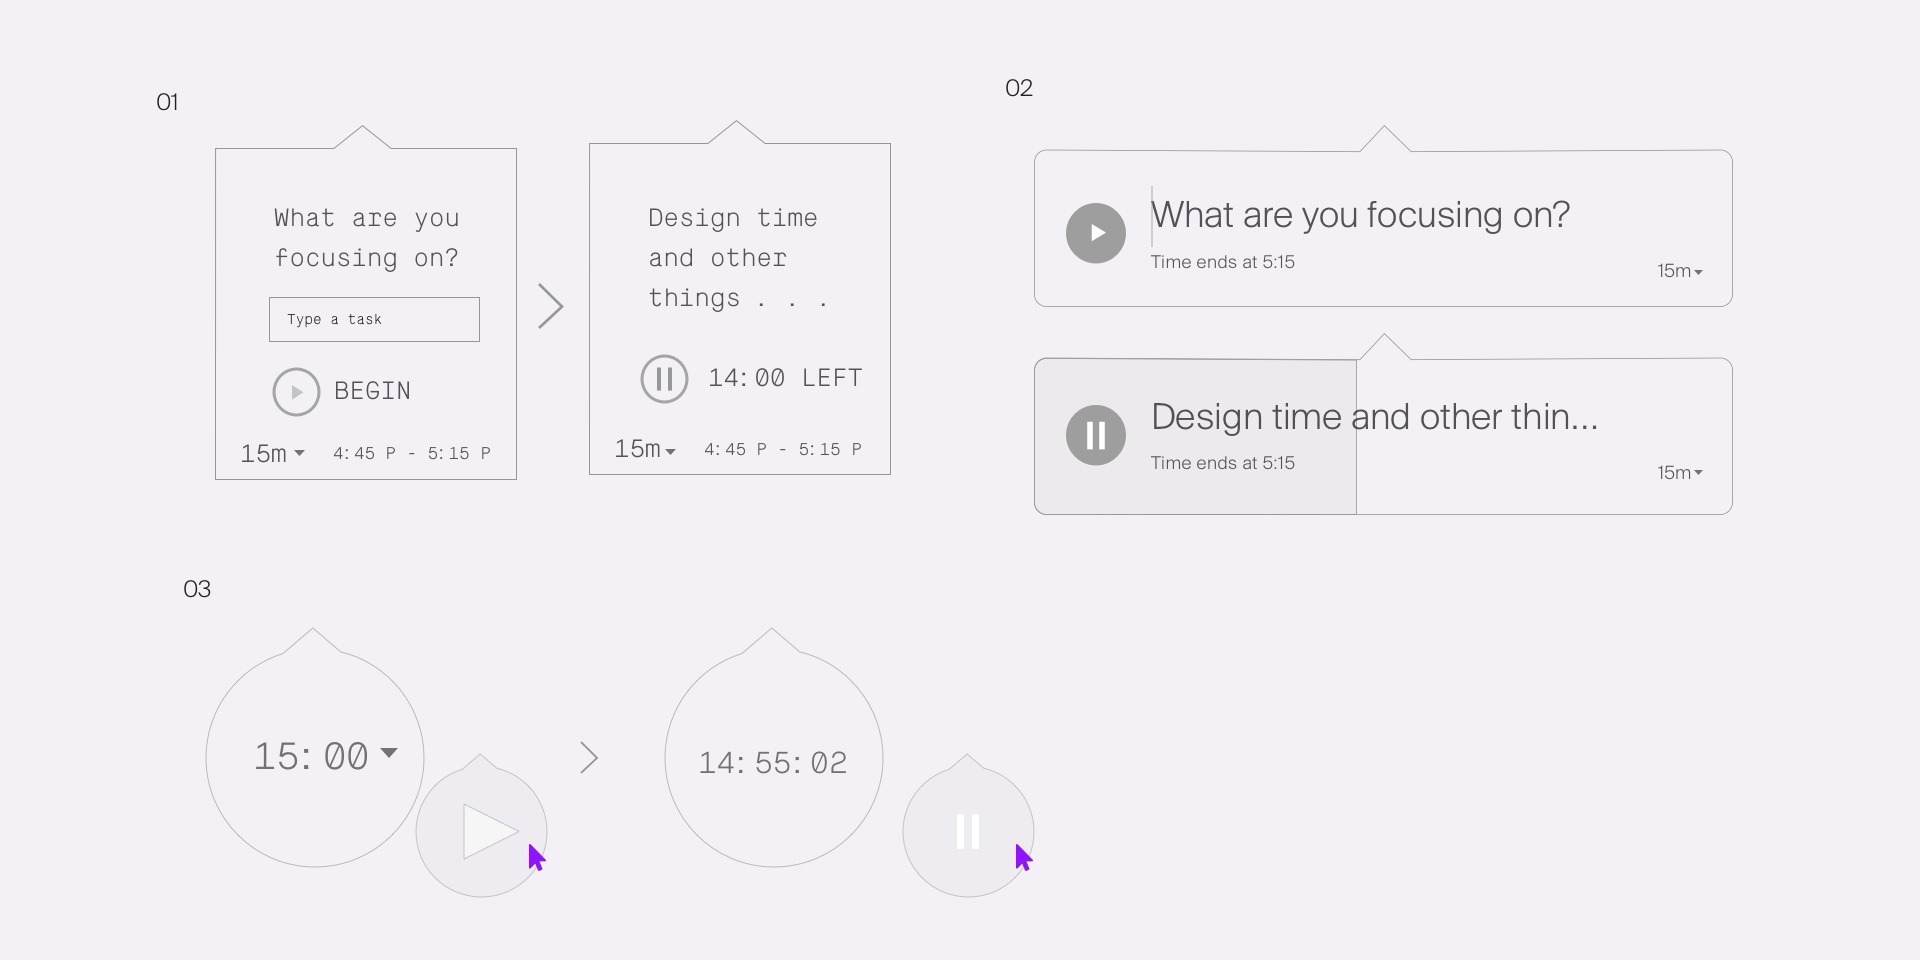
Task: Click the BEGIN label
Action: tap(372, 391)
